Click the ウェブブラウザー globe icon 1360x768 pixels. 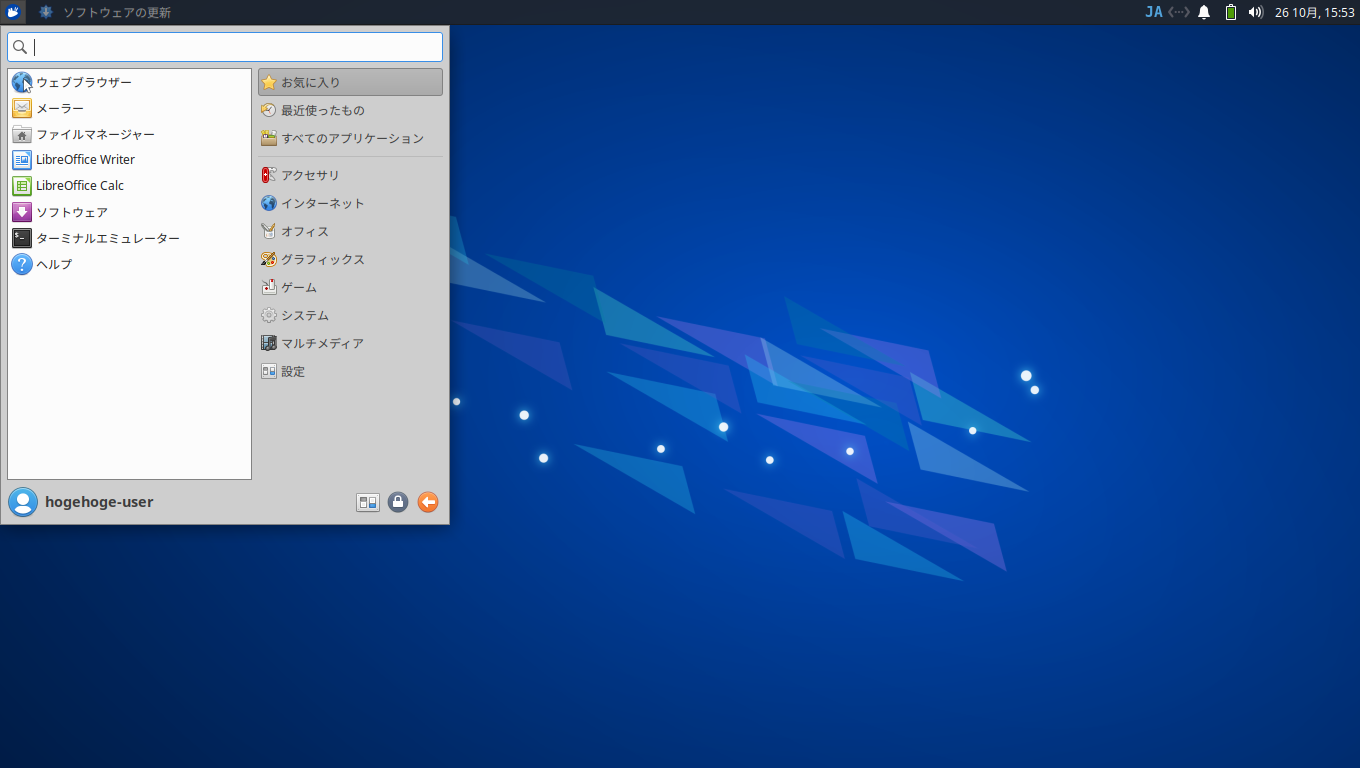22,82
